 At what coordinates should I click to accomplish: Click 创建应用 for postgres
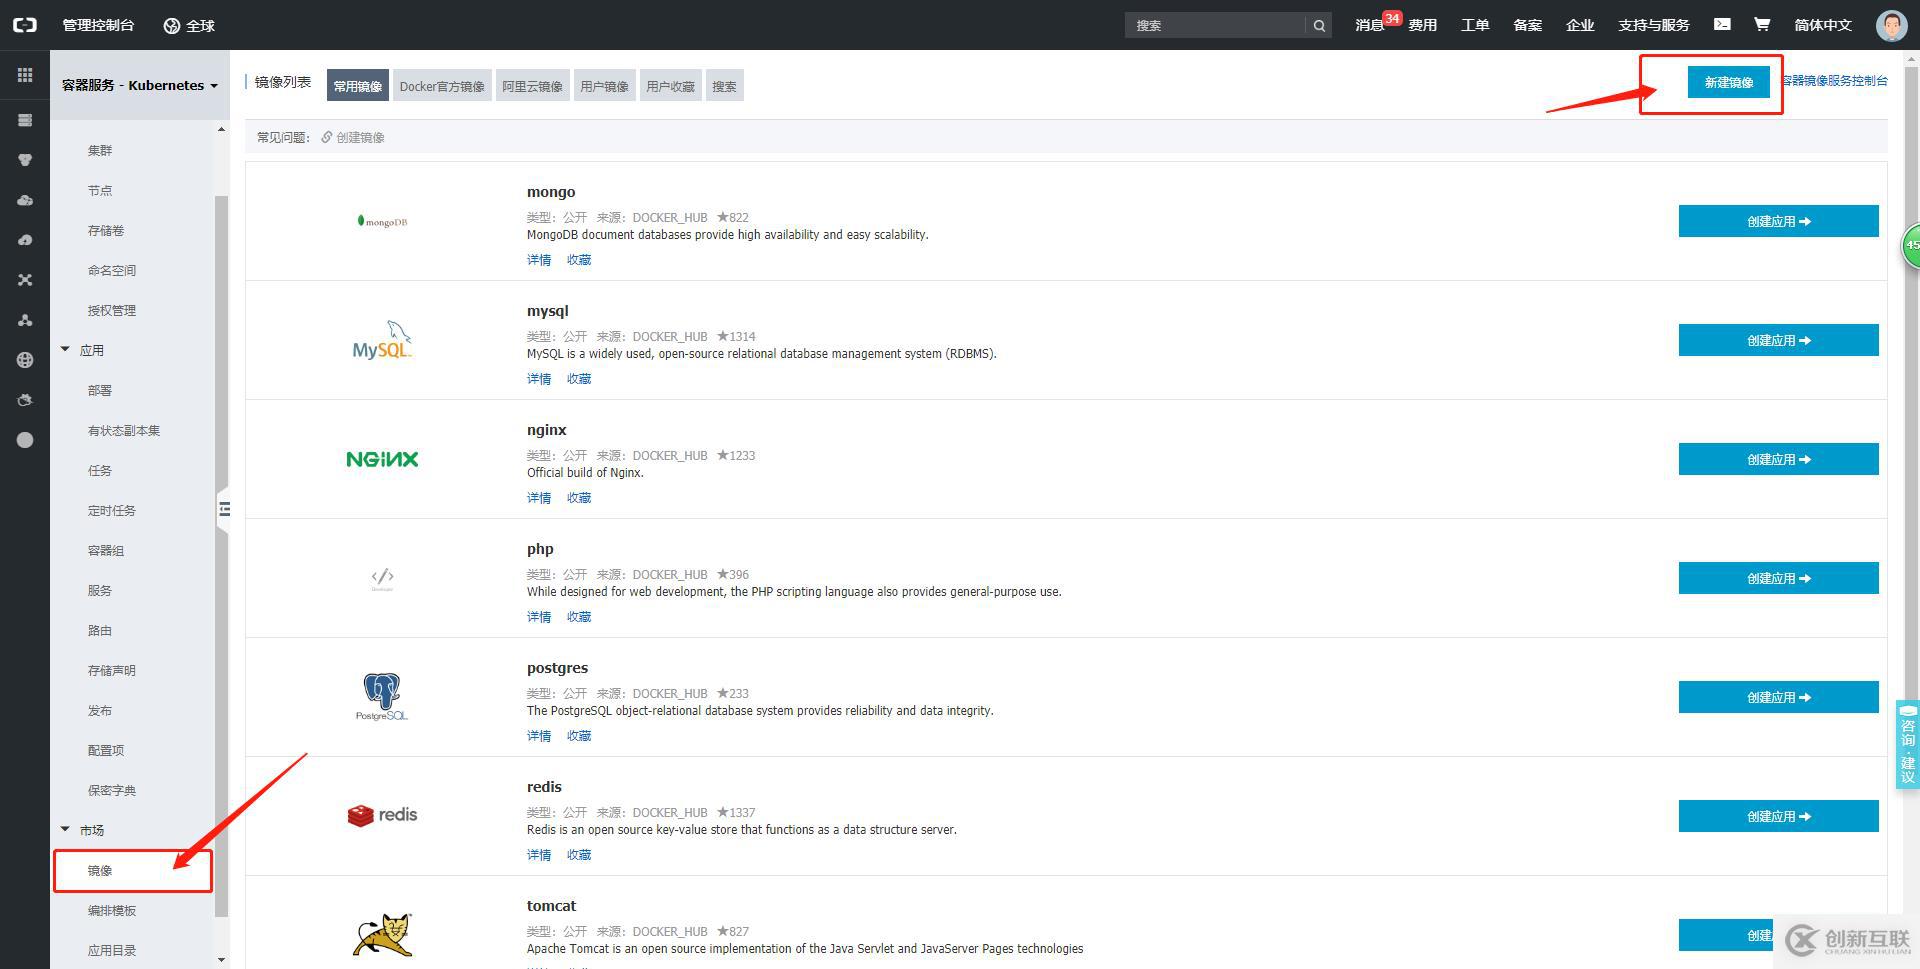[x=1778, y=697]
